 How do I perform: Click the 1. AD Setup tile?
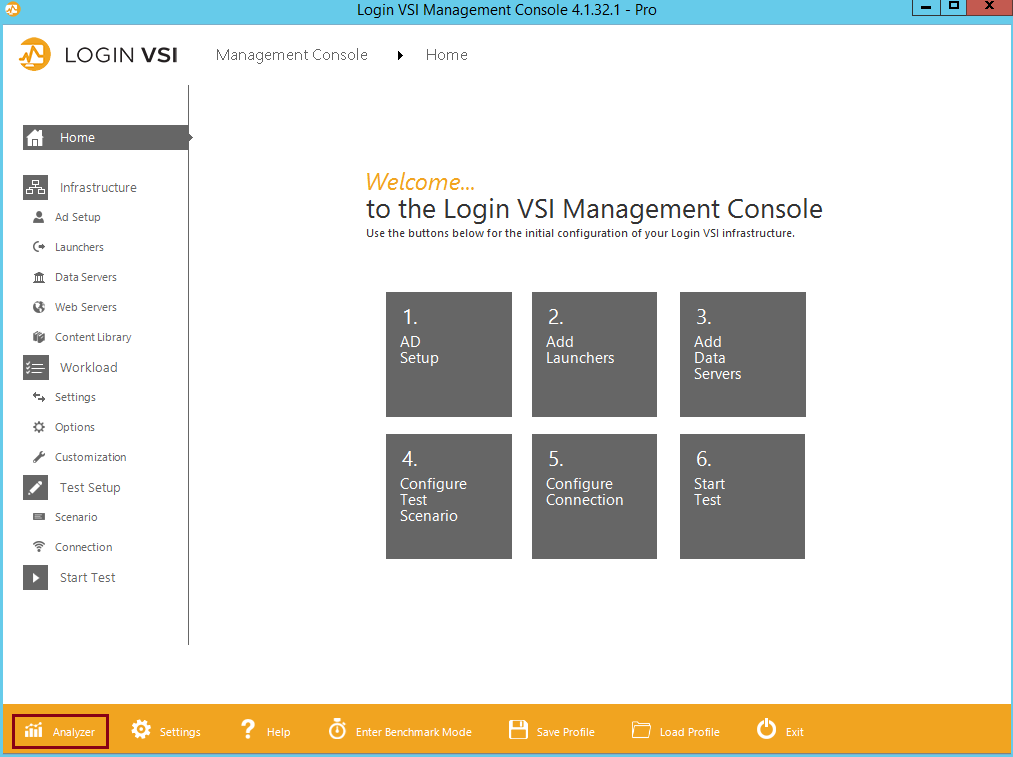coord(449,354)
